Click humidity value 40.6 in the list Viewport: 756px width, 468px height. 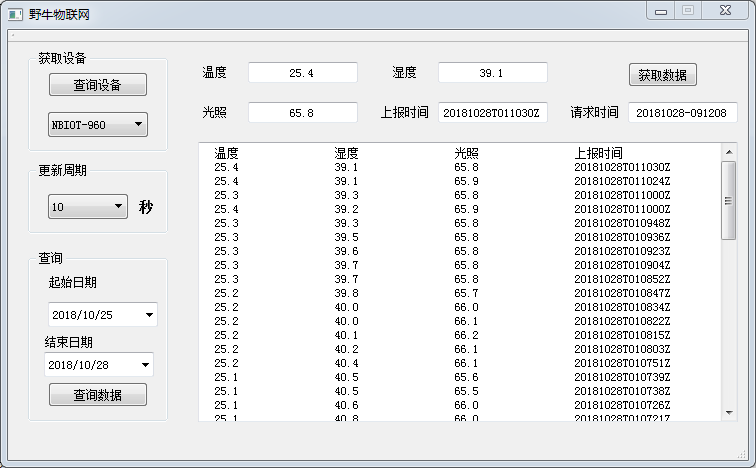tap(346, 405)
